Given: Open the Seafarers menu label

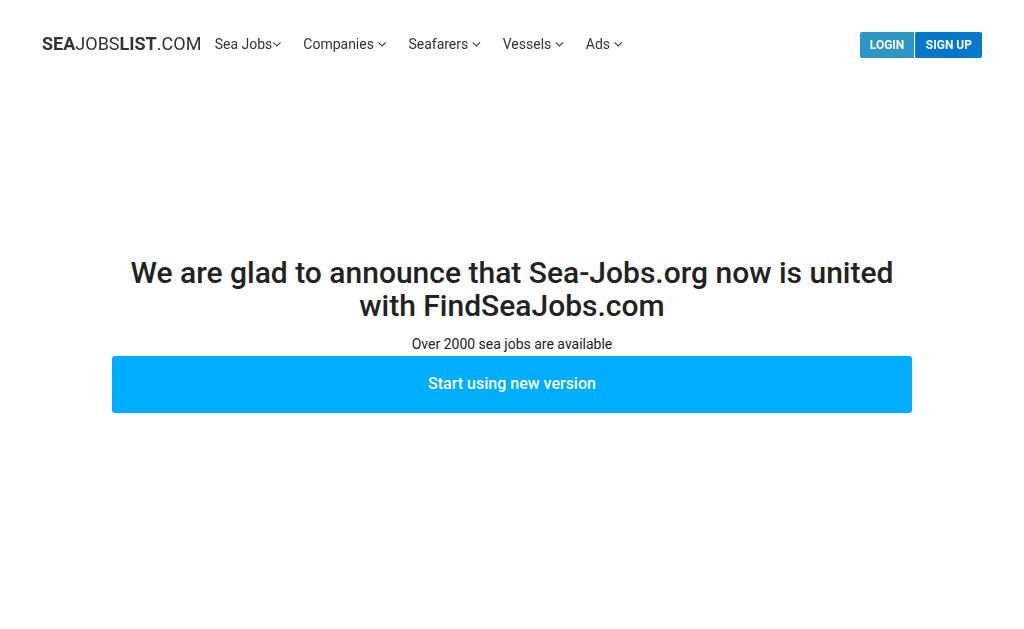Looking at the screenshot, I should click(438, 44).
